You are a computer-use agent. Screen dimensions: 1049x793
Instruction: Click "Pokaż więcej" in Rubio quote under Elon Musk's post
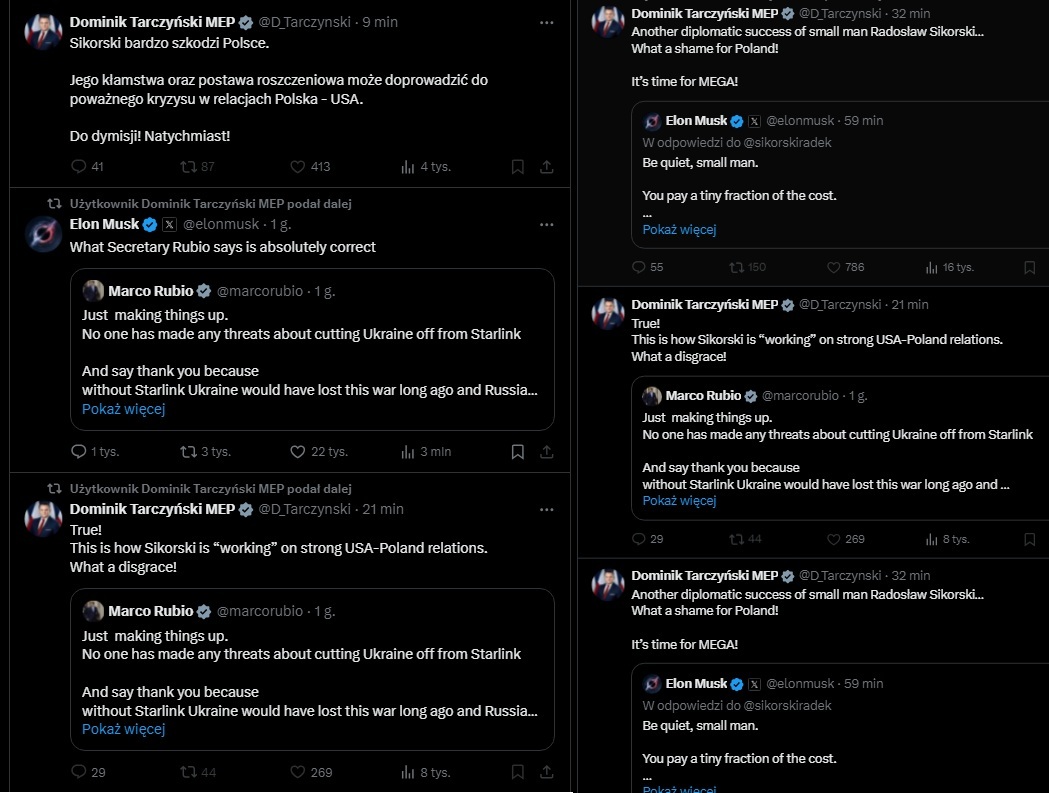[x=123, y=409]
